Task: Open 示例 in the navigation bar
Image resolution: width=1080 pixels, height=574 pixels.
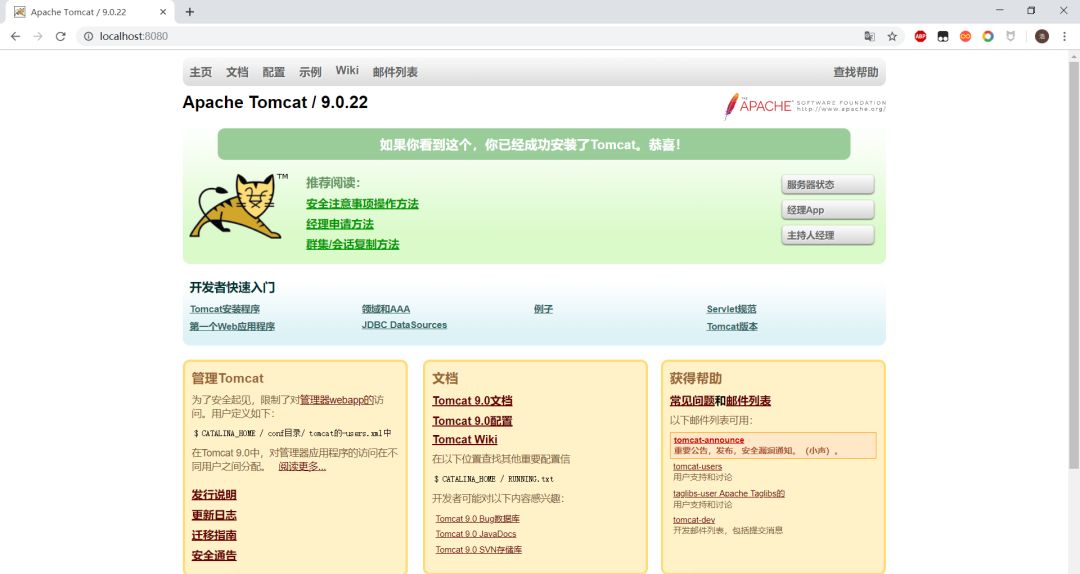Action: coord(310,72)
